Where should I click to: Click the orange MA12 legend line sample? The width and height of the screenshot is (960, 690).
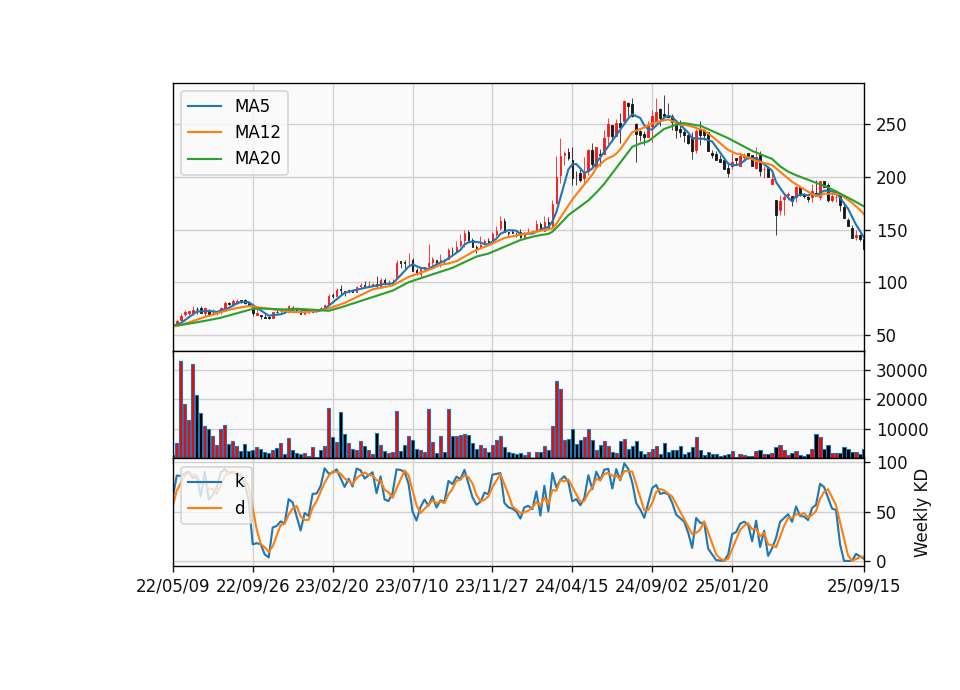click(x=204, y=132)
